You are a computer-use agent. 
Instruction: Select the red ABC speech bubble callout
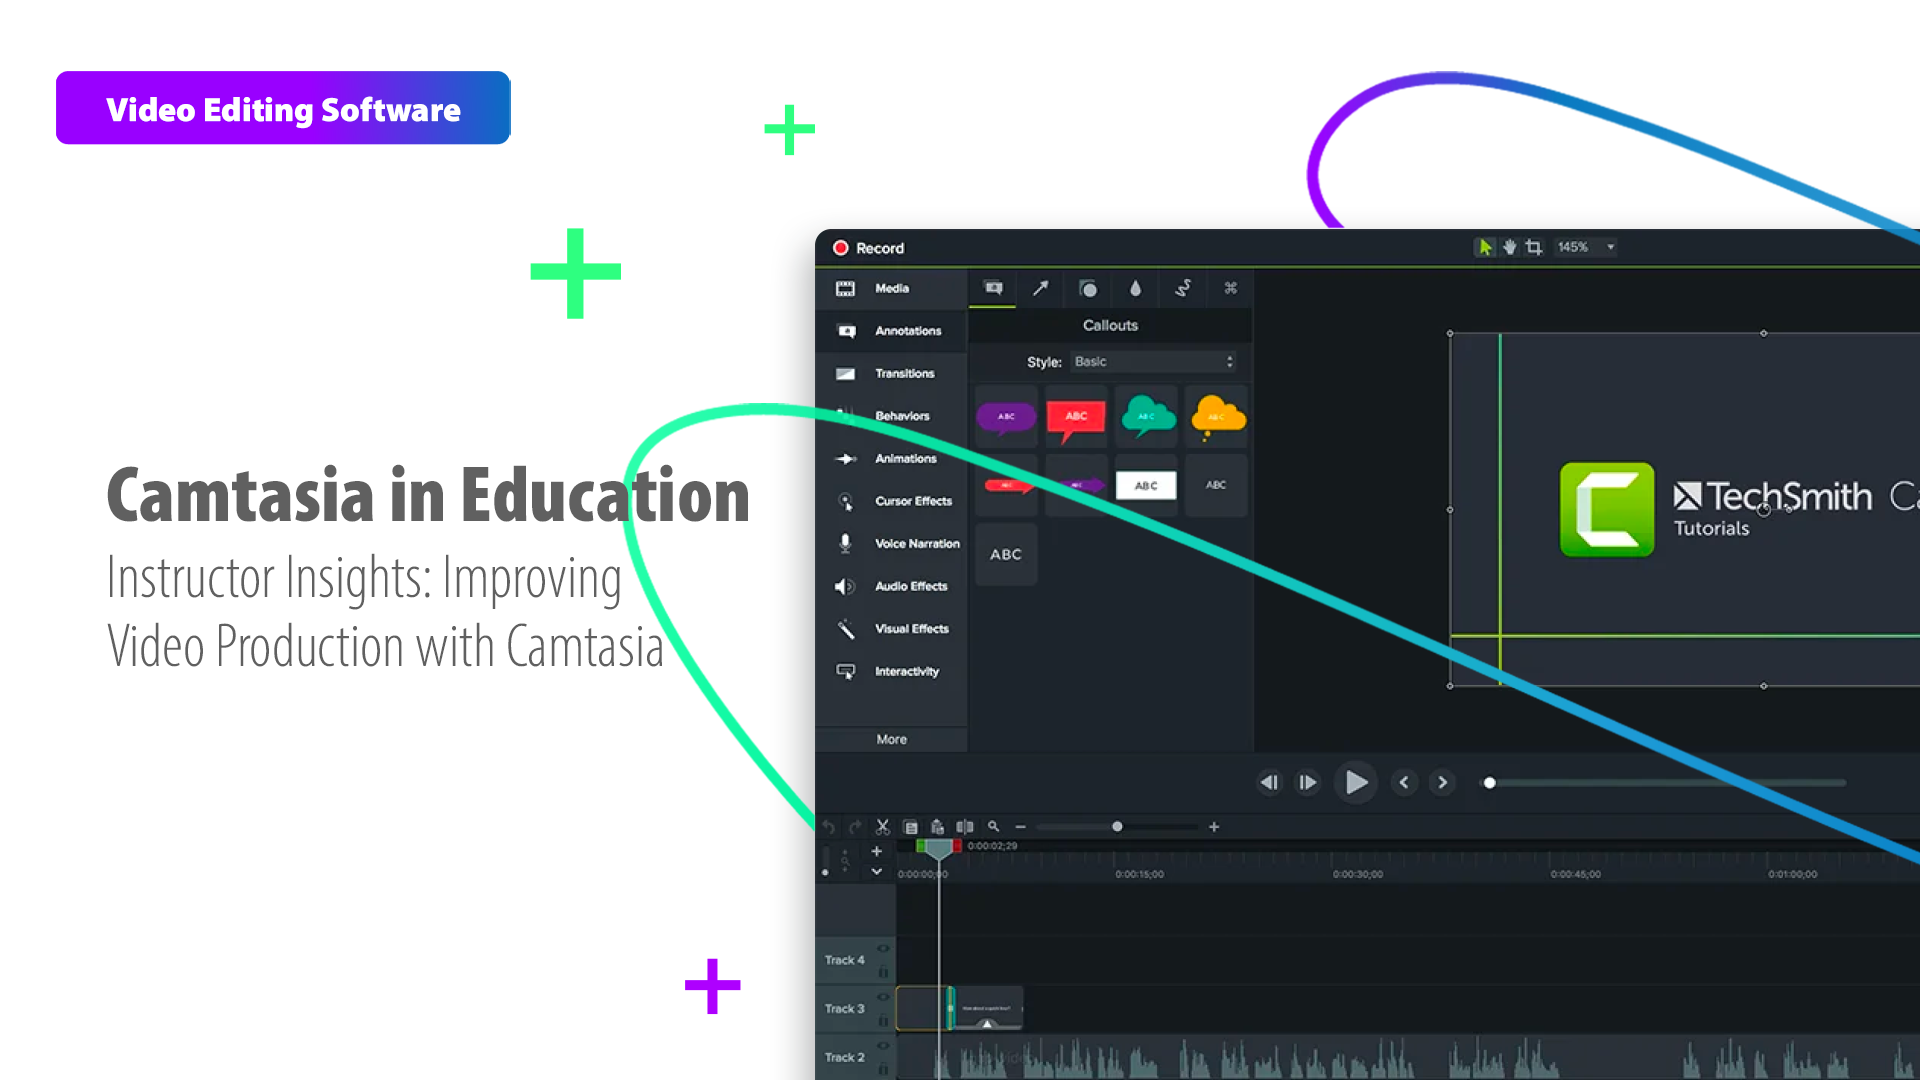[x=1076, y=418]
